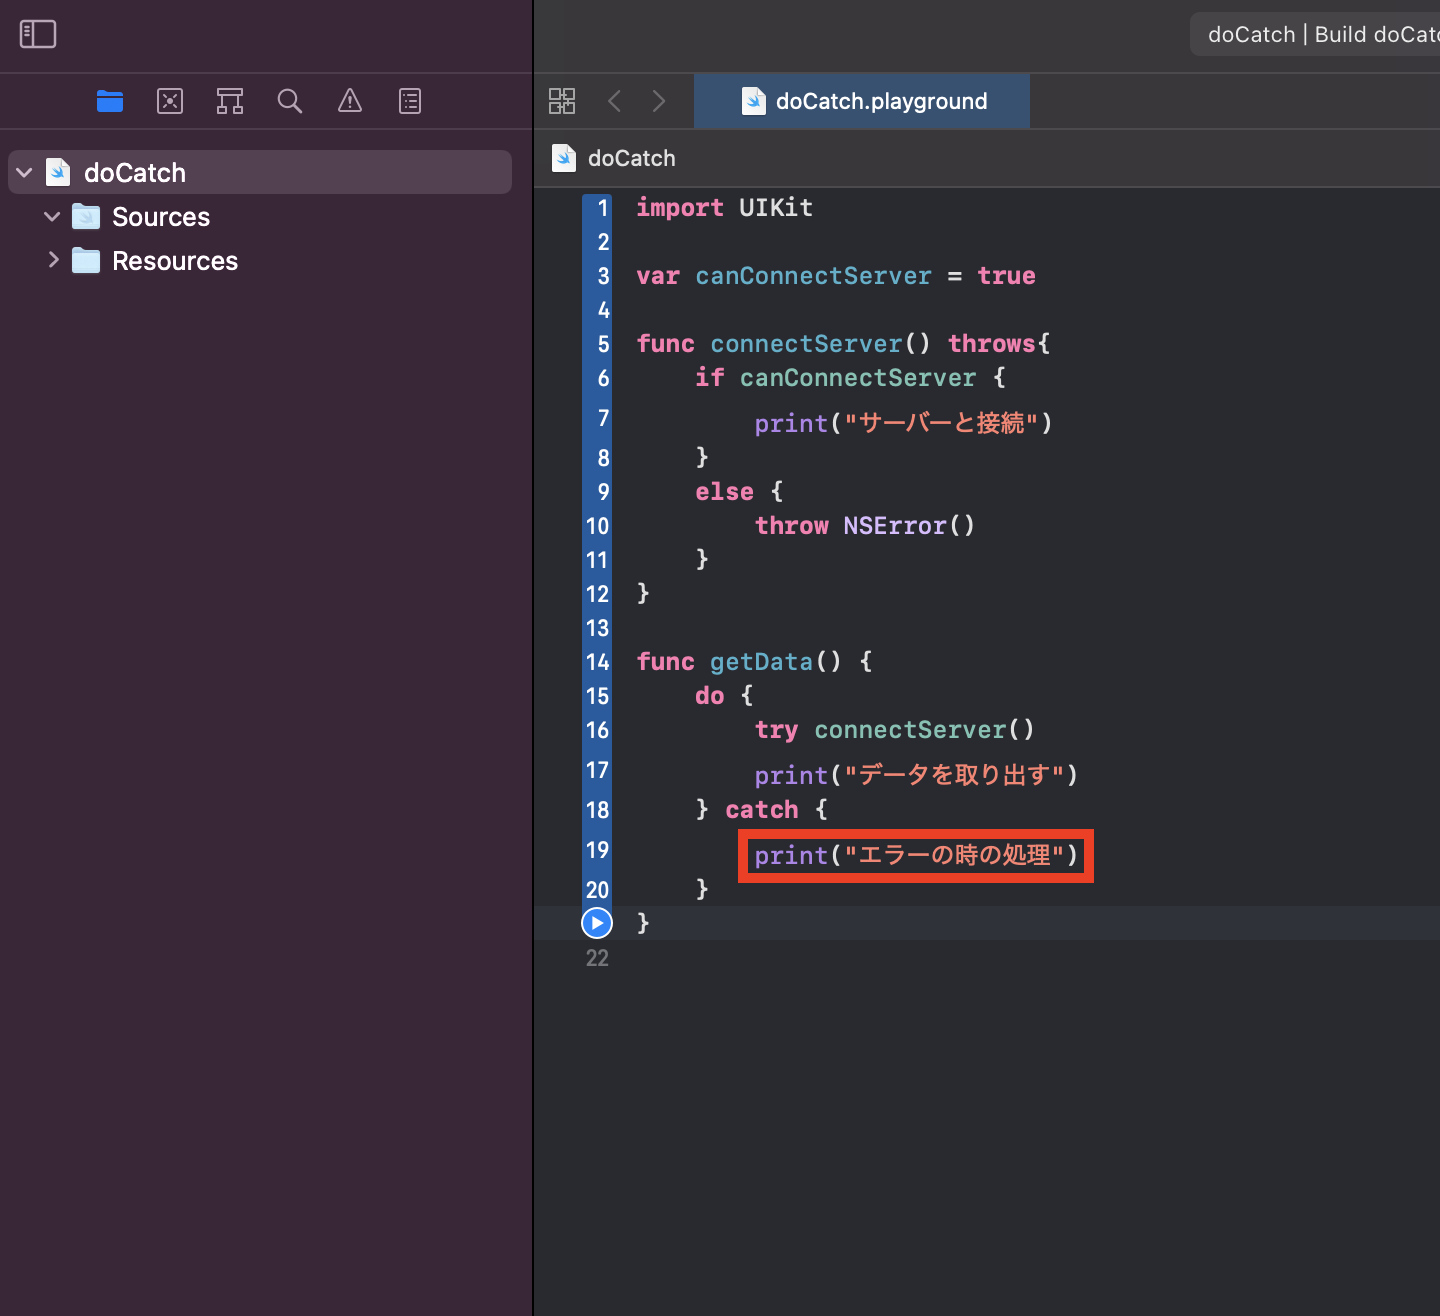Collapse the doCatch project tree
This screenshot has height=1316, width=1440.
pyautogui.click(x=25, y=173)
